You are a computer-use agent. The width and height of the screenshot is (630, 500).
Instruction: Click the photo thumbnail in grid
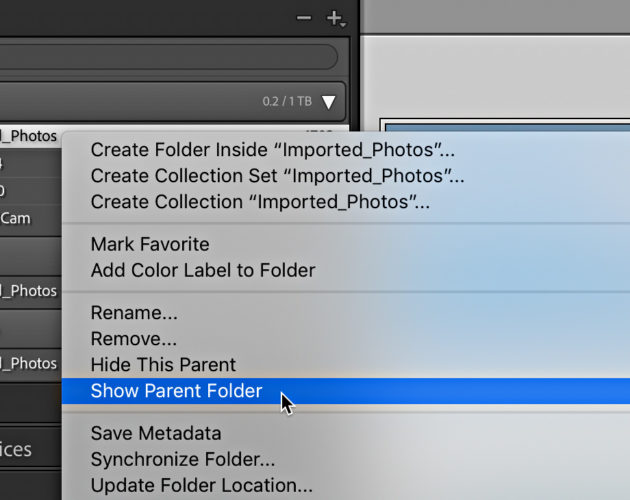click(506, 125)
